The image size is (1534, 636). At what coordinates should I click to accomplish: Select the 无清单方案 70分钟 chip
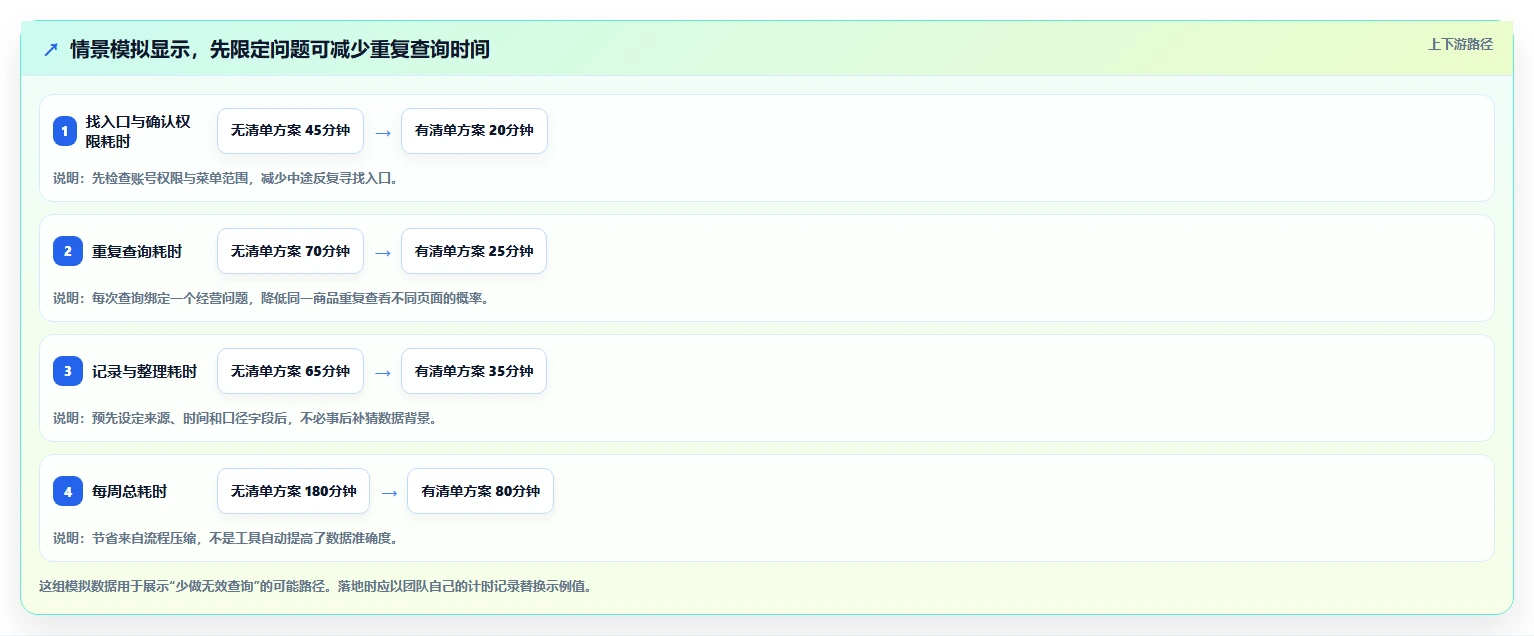pos(290,251)
